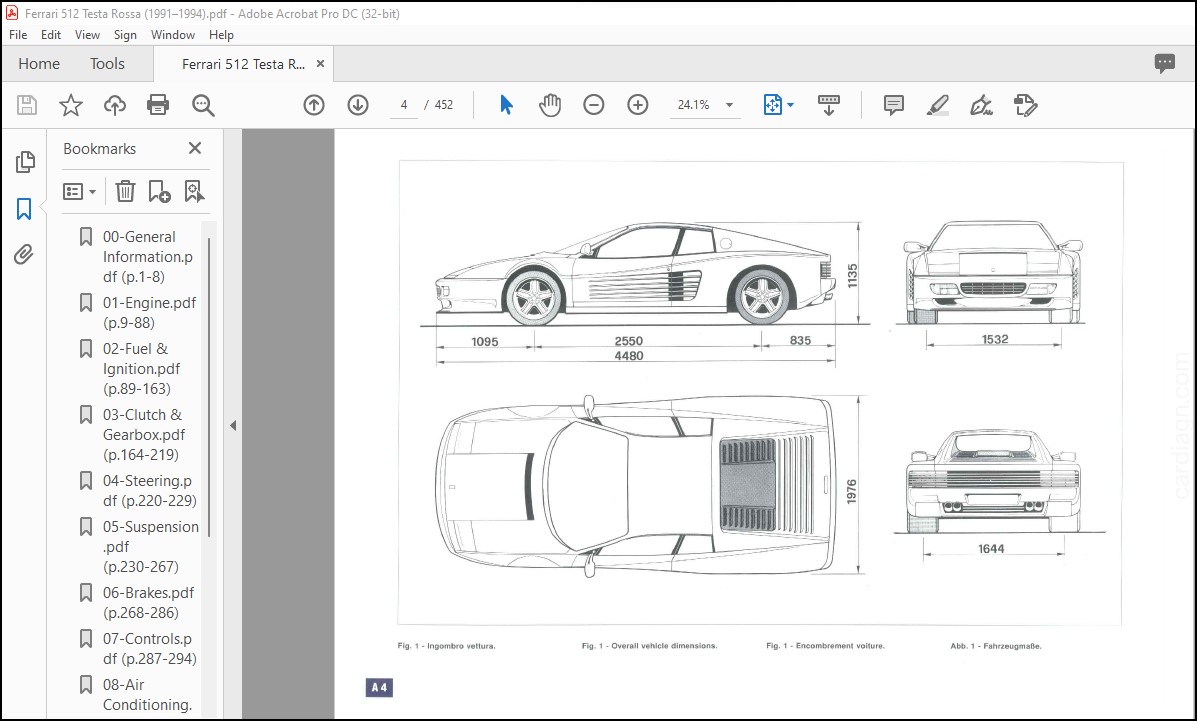Viewport: 1197px width, 721px height.
Task: Open the chat notifications bubble icon
Action: (x=1164, y=63)
